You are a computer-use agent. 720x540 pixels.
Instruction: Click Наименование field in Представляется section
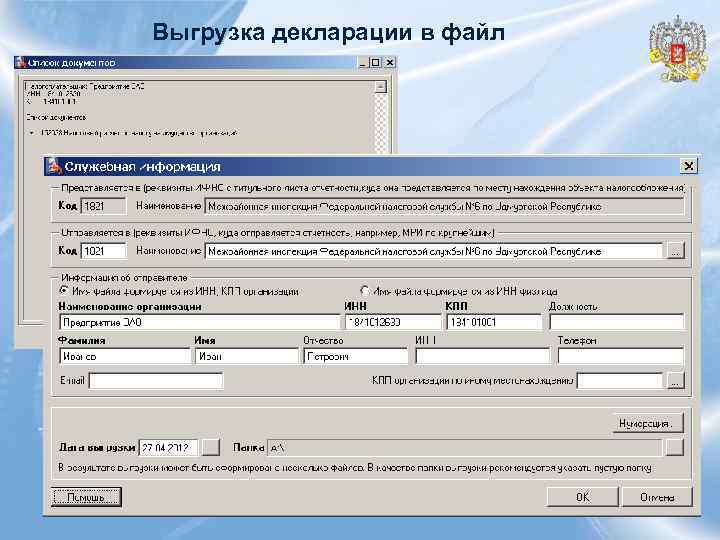tap(444, 206)
